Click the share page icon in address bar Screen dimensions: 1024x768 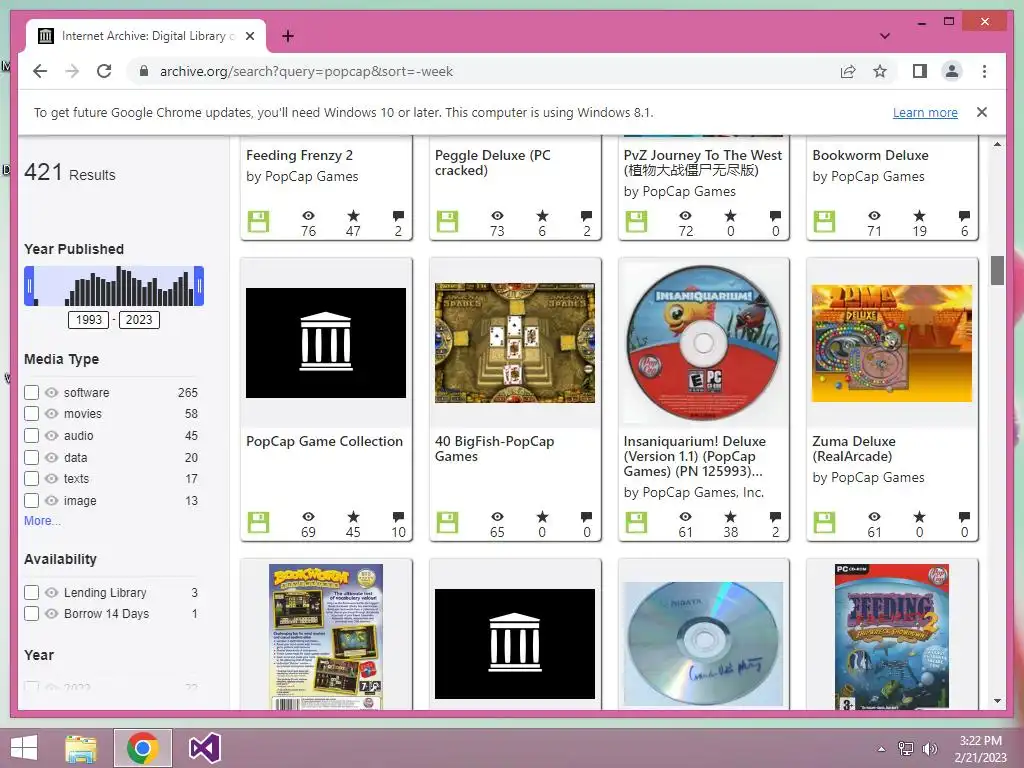pos(848,71)
